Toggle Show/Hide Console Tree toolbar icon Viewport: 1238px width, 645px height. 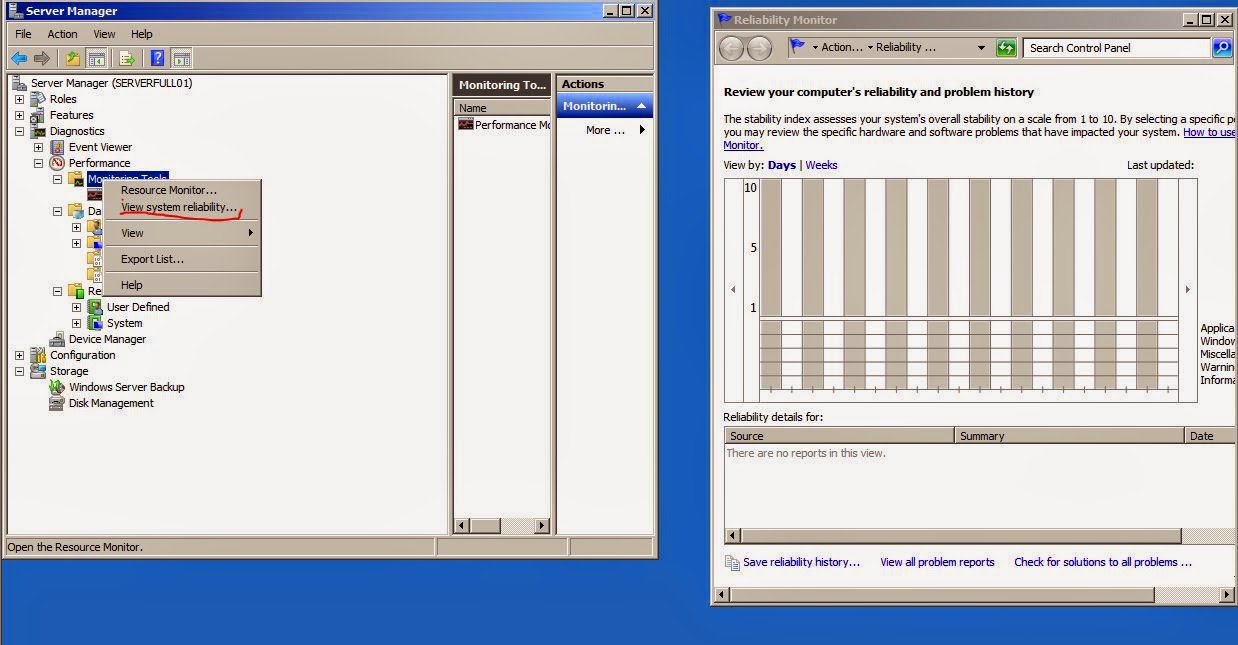click(96, 58)
